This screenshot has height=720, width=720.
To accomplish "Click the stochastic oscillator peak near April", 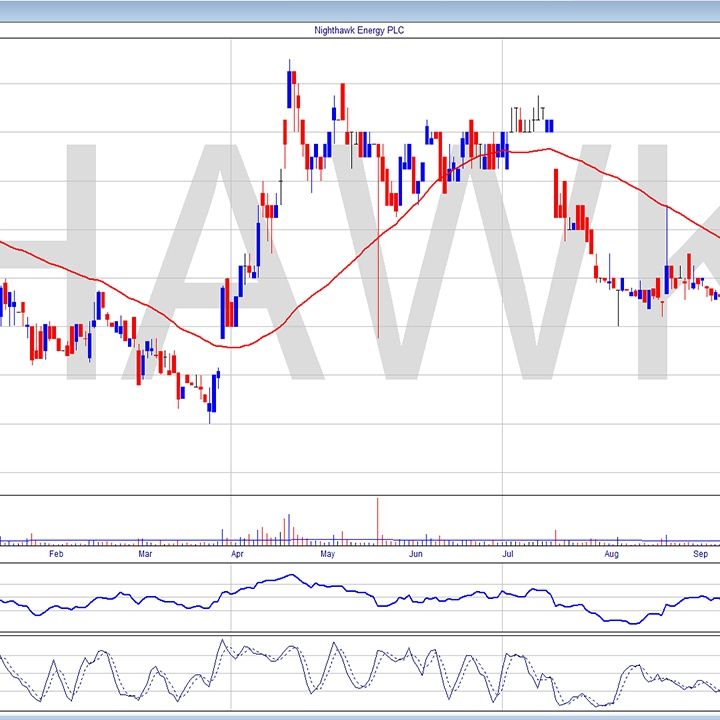I will coord(222,642).
